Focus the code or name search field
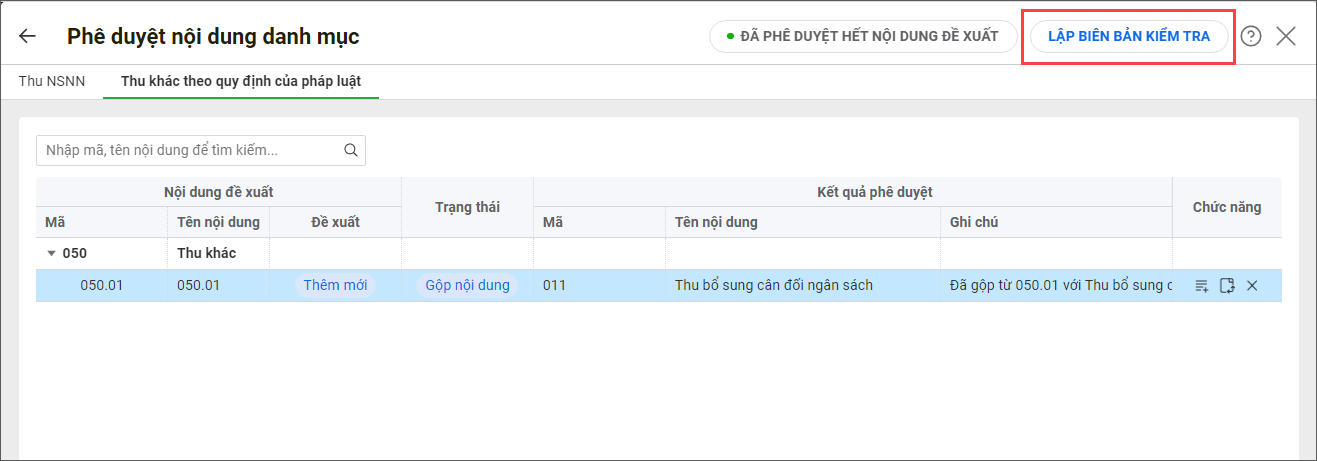The height and width of the screenshot is (461, 1317). click(x=190, y=151)
